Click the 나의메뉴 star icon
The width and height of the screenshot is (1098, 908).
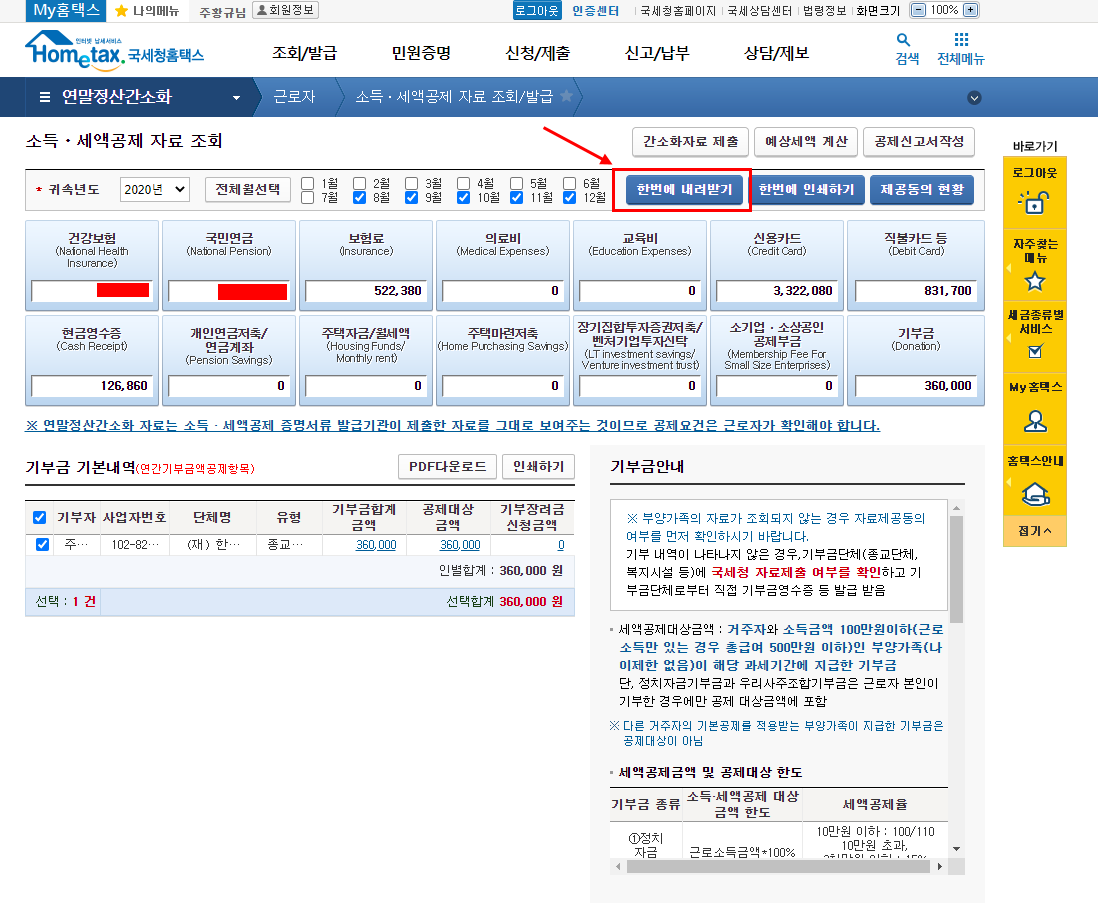pyautogui.click(x=121, y=11)
